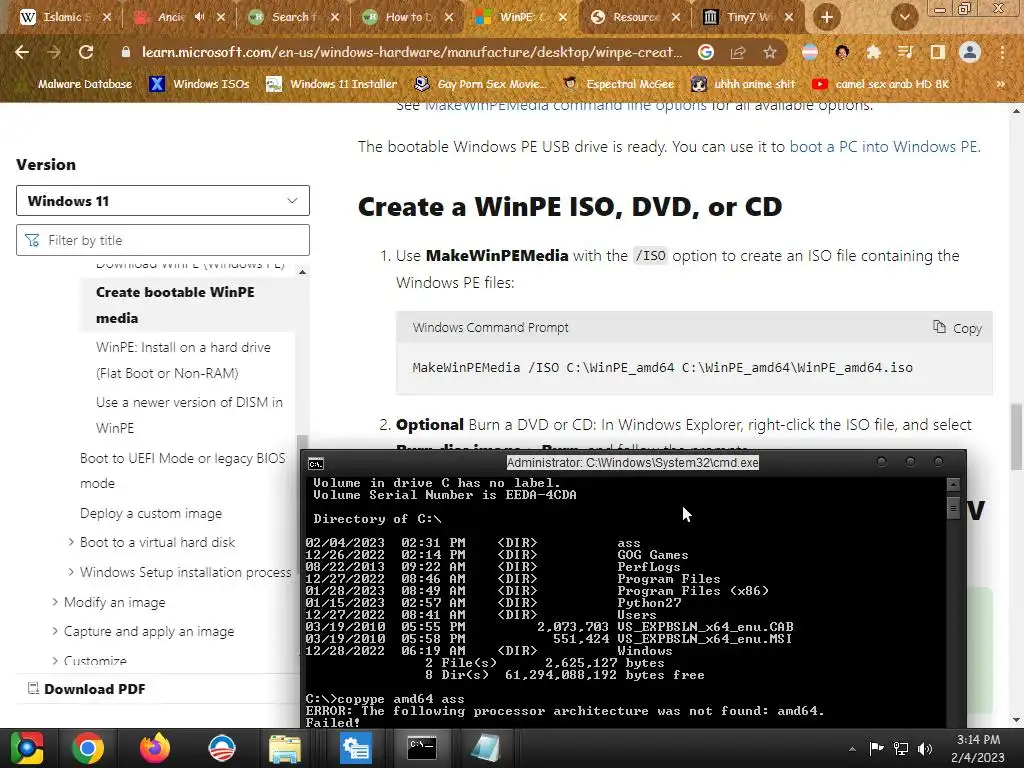1024x768 pixels.
Task: Open the Malware Database bookmark
Action: pyautogui.click(x=77, y=84)
